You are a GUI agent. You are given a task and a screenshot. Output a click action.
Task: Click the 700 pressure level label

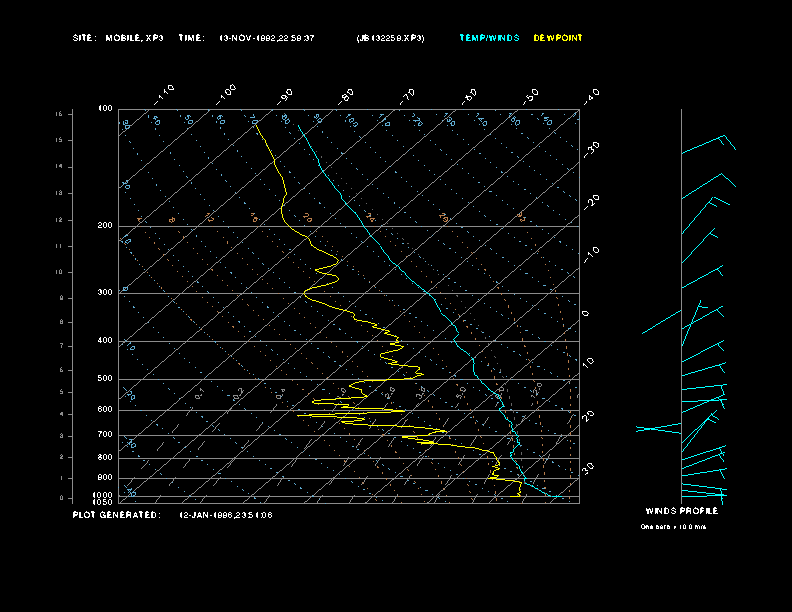point(105,434)
